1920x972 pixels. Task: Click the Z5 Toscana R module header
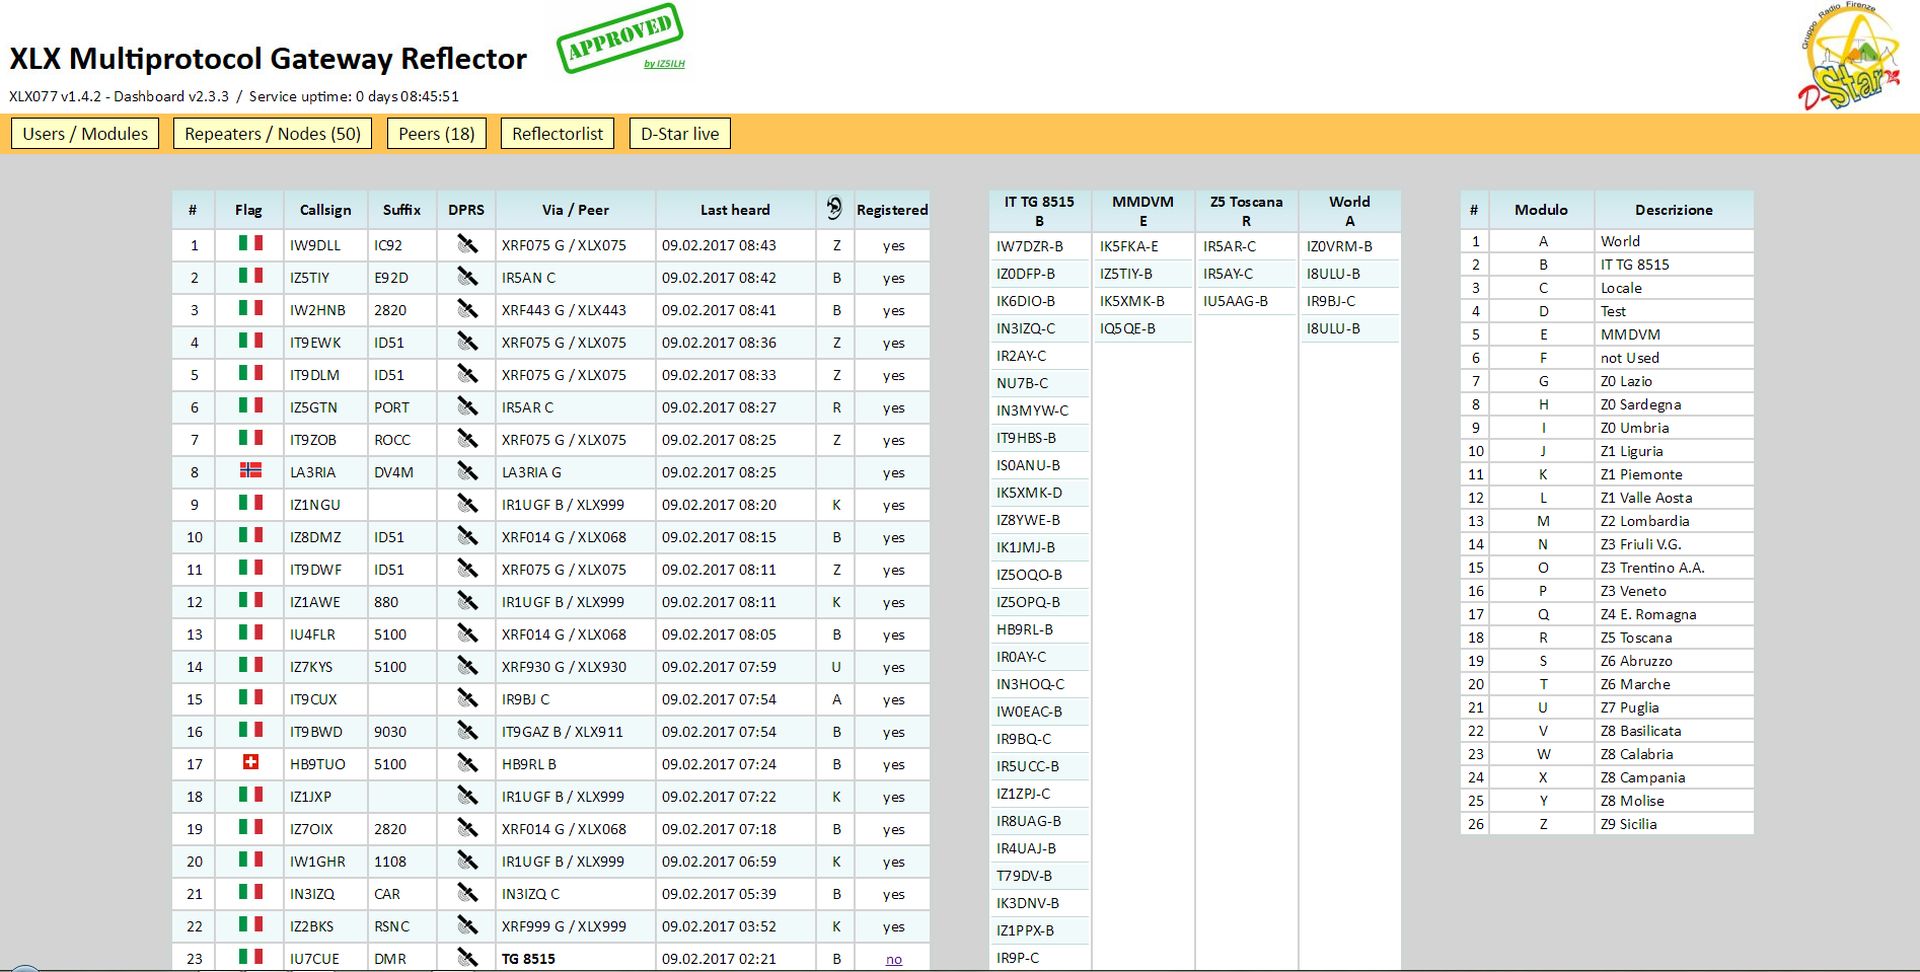point(1246,211)
